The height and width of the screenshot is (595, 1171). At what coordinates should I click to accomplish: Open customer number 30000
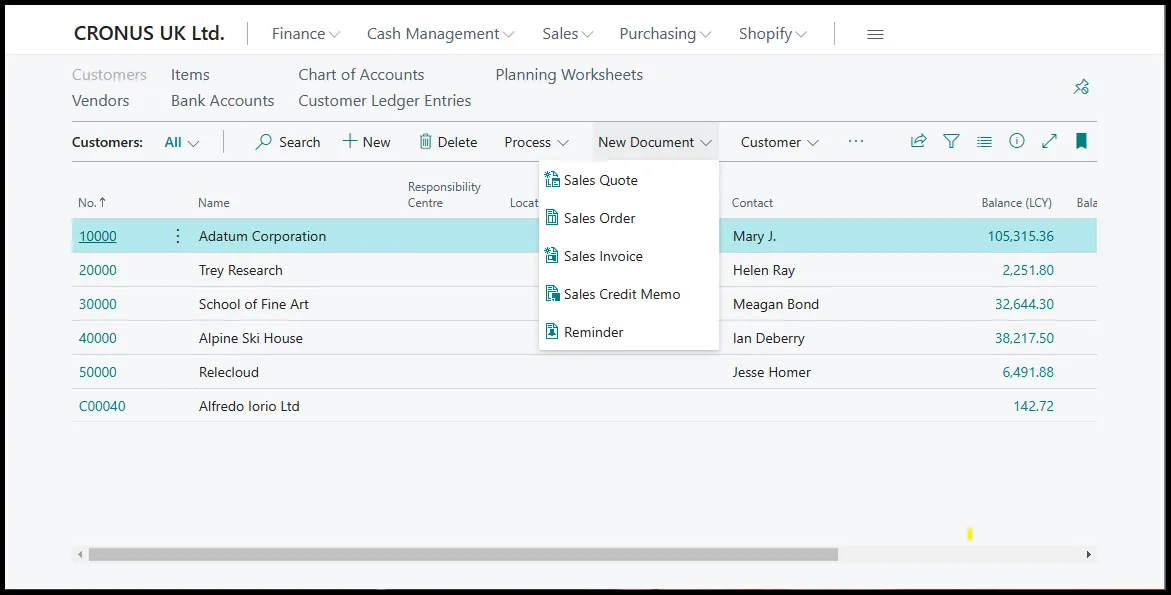[x=98, y=304]
